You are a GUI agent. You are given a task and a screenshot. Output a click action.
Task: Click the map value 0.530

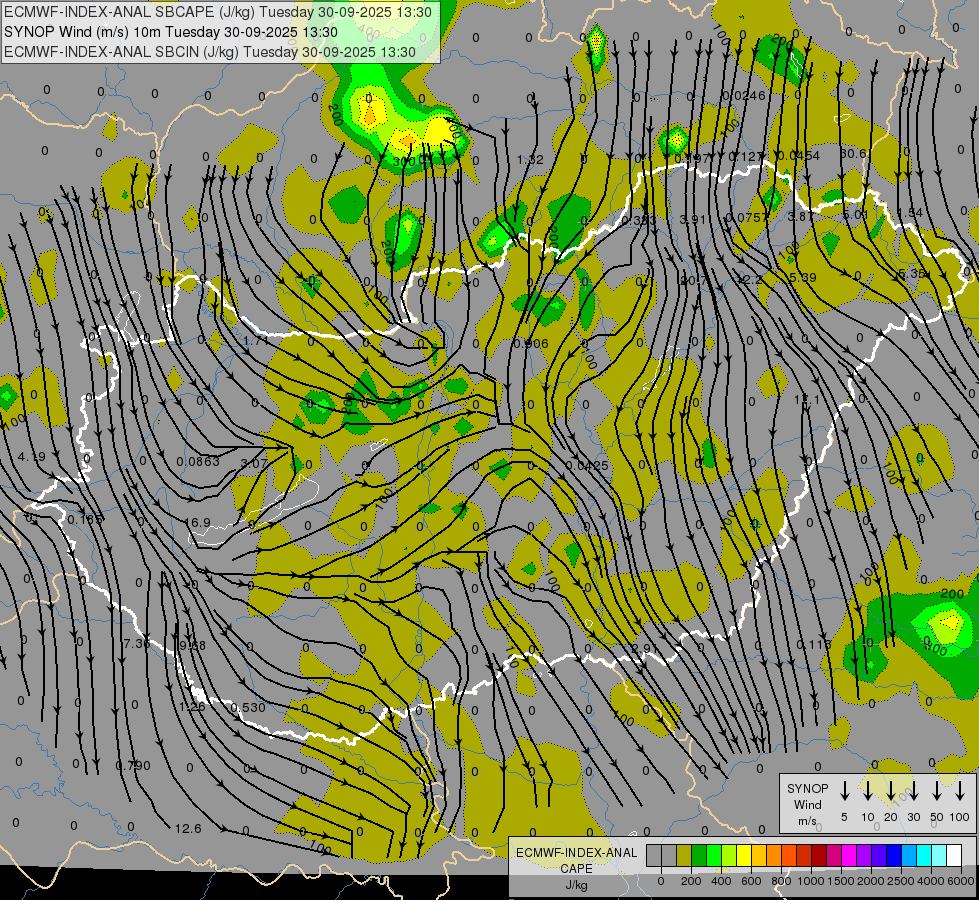click(x=248, y=707)
